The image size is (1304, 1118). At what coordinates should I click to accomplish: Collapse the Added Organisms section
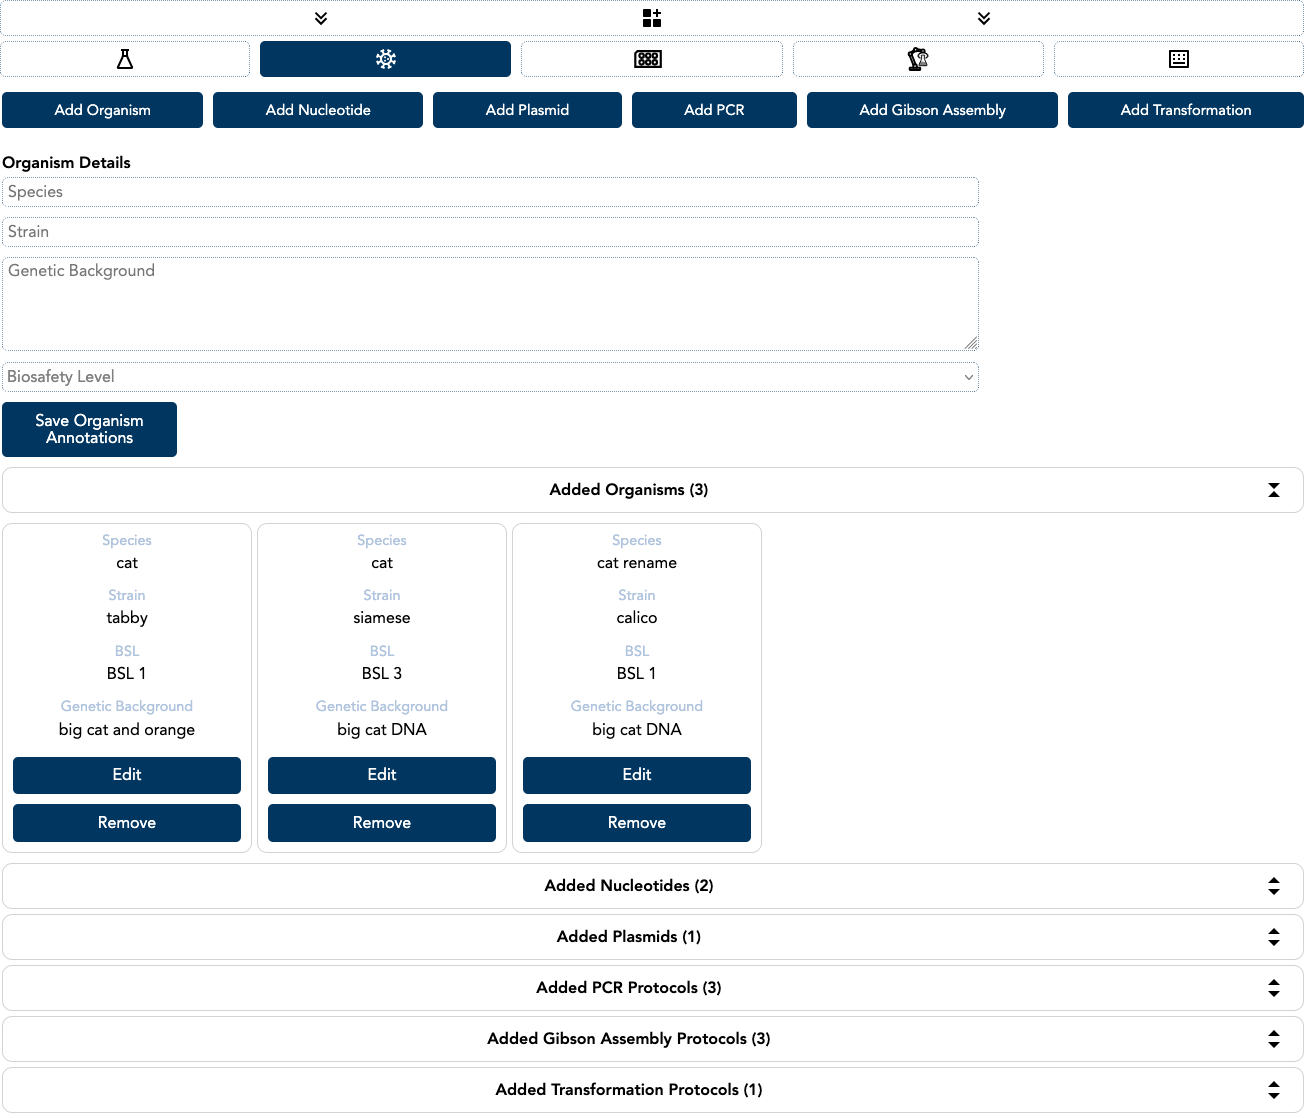pos(1273,490)
